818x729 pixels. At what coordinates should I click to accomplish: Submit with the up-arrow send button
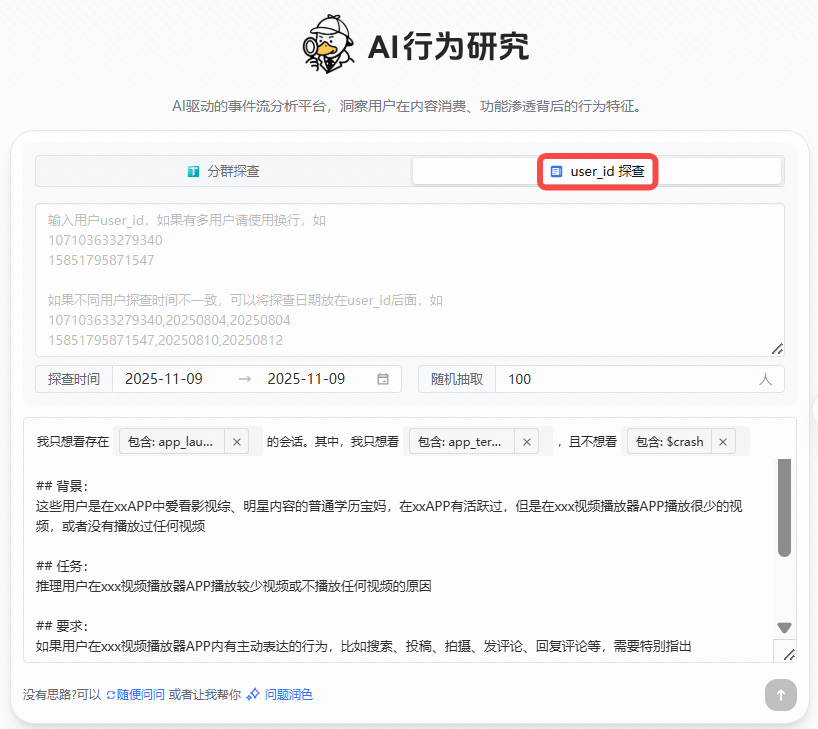(x=780, y=695)
